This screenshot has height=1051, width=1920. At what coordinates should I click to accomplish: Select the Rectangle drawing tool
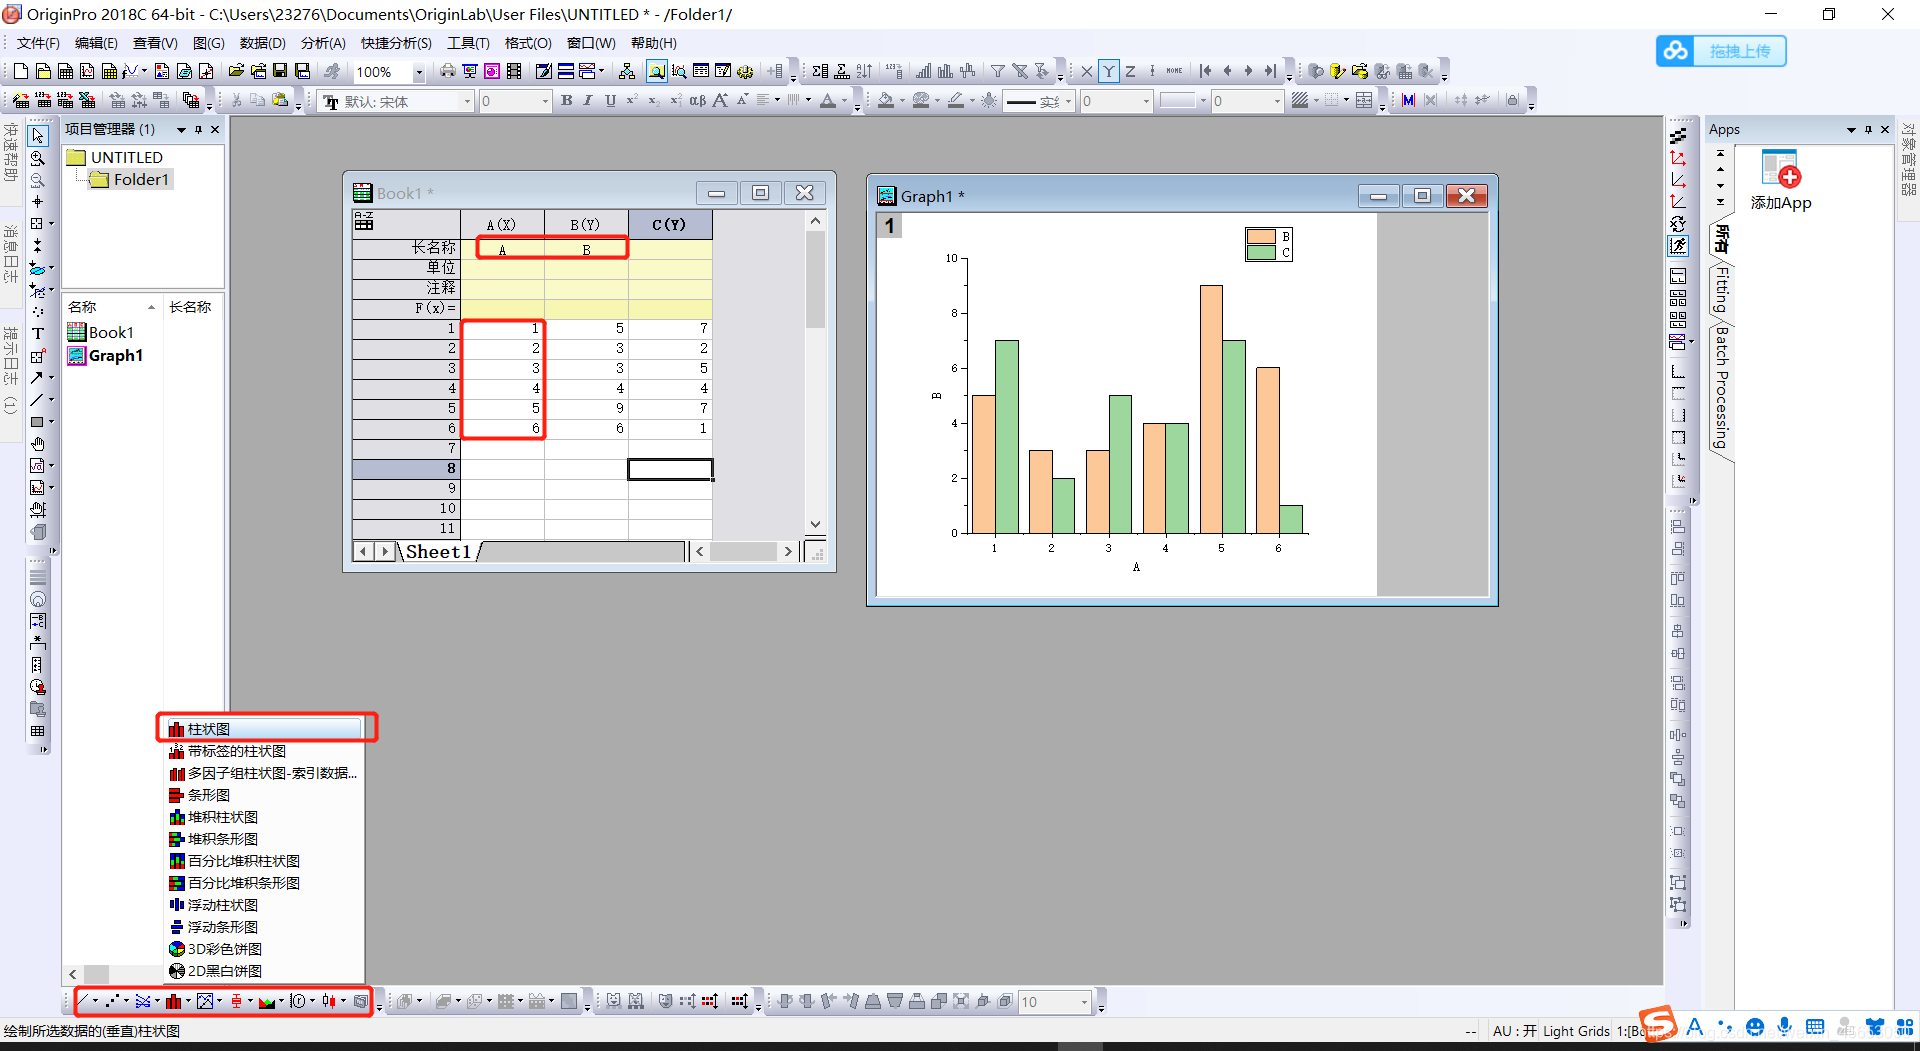[37, 422]
